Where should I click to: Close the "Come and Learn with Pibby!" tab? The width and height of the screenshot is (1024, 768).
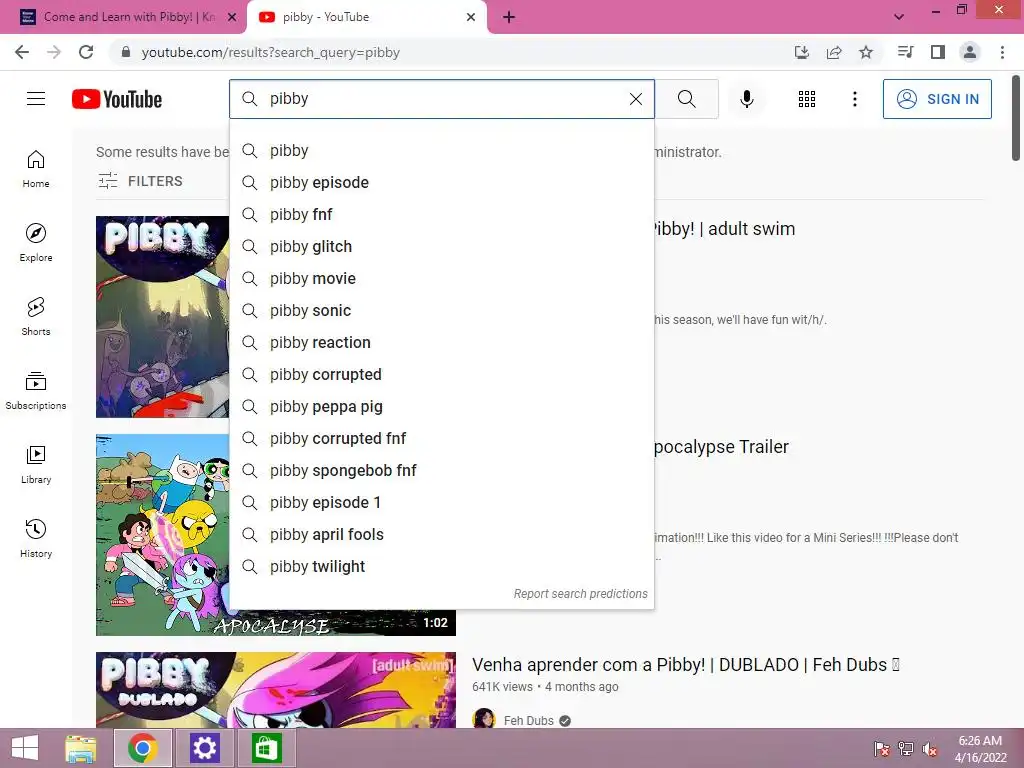232,18
